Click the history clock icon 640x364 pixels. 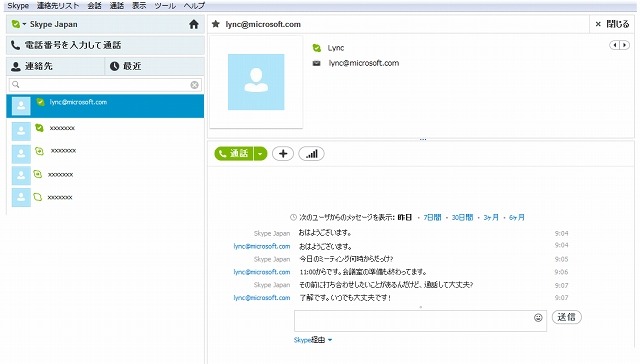point(293,218)
